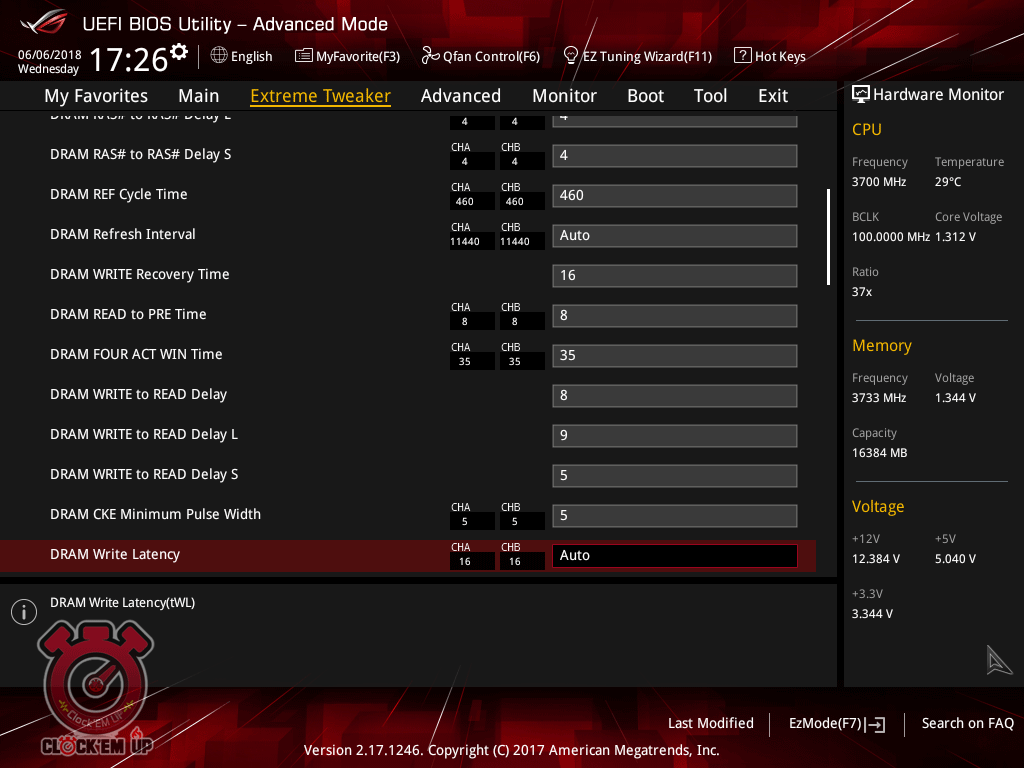1024x768 pixels.
Task: Select the DRAM Write Latency Auto field
Action: pyautogui.click(x=674, y=555)
